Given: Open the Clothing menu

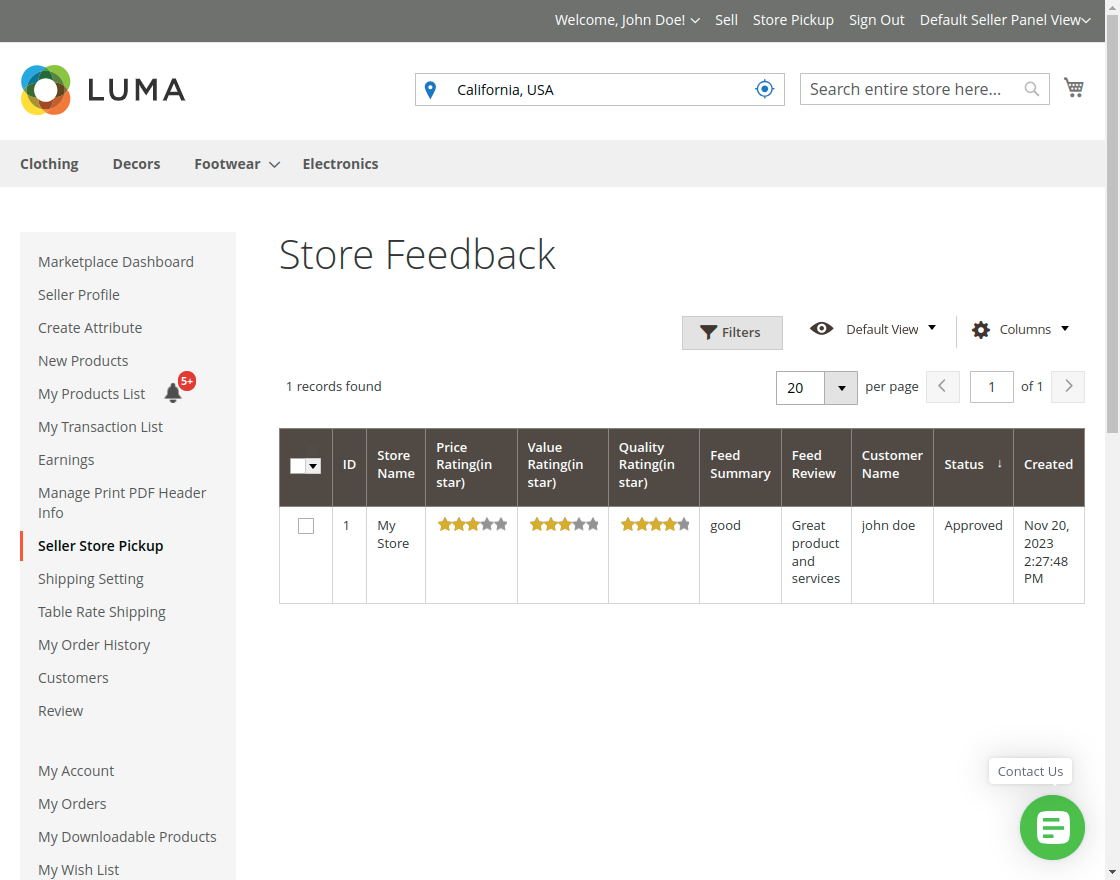Looking at the screenshot, I should click(49, 163).
